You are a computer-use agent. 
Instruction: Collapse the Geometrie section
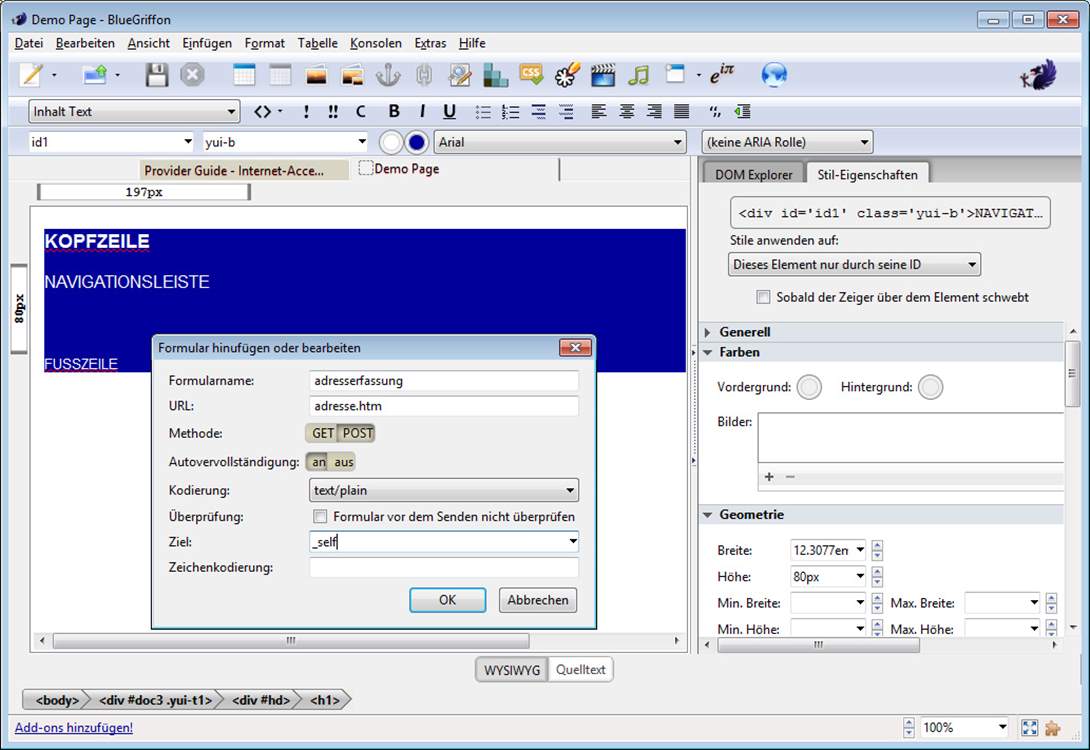click(x=708, y=515)
